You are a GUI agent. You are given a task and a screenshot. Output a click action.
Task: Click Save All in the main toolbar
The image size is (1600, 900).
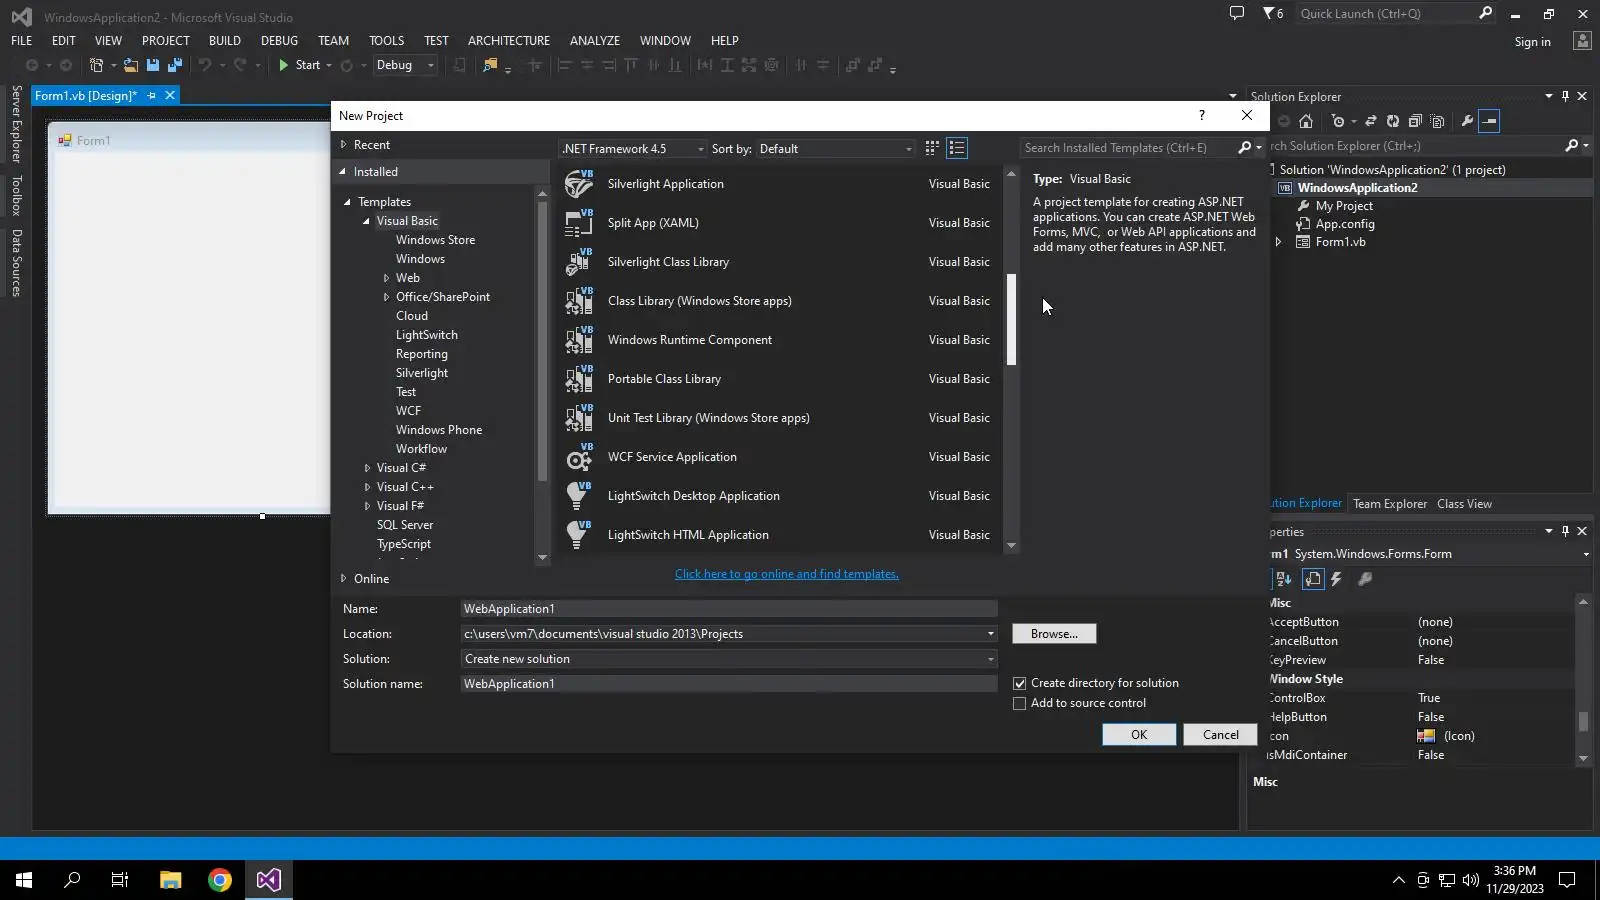point(175,65)
